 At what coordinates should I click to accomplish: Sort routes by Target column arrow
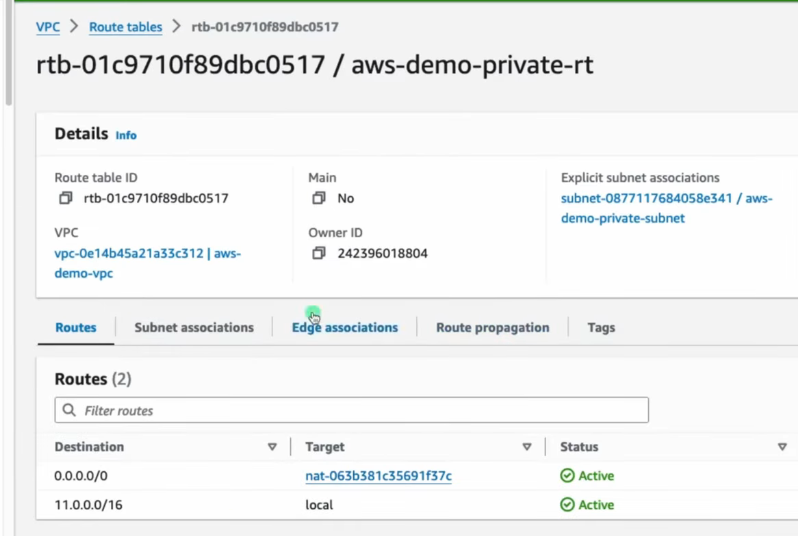(x=527, y=447)
